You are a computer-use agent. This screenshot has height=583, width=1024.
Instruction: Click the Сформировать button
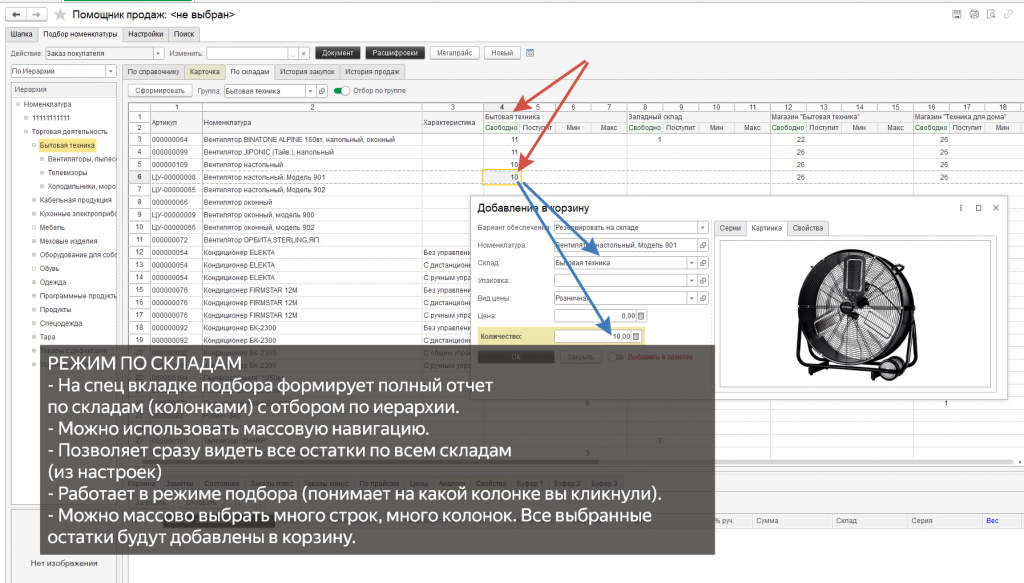tap(160, 91)
